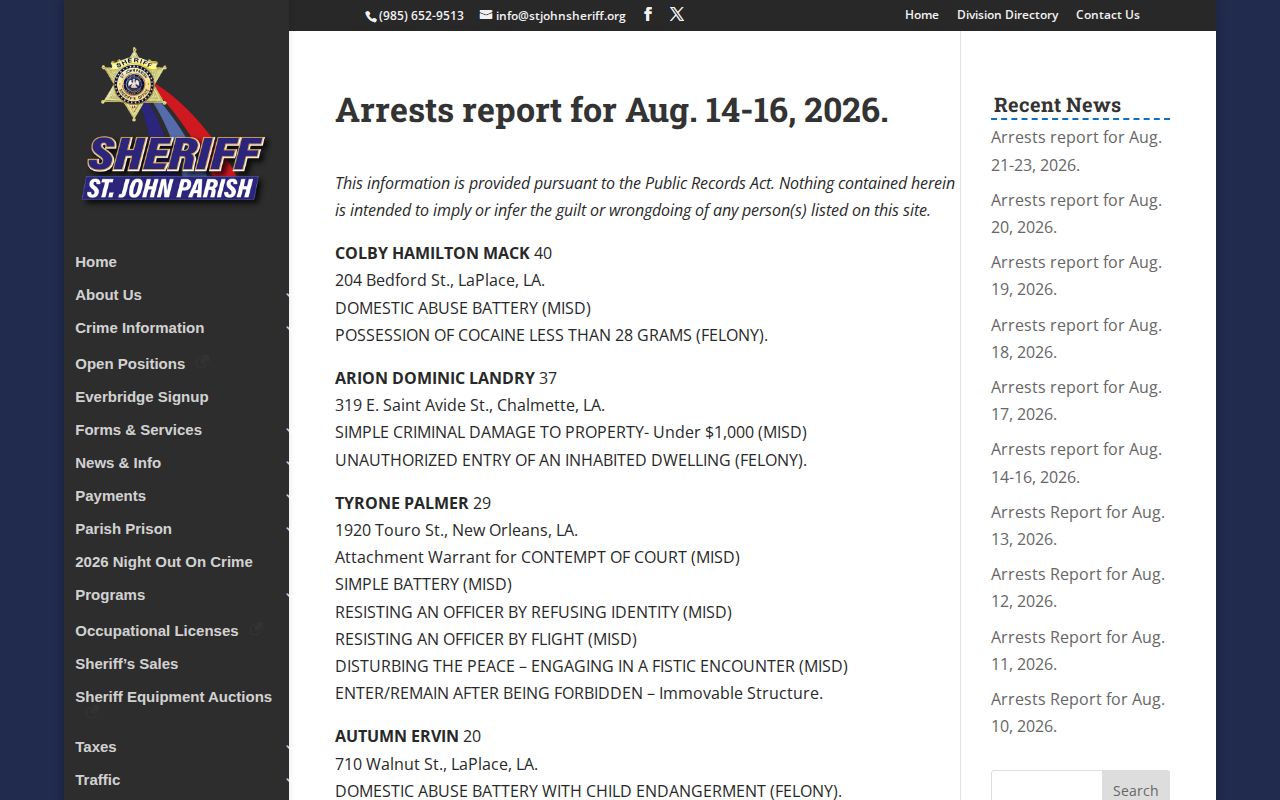The image size is (1280, 800).
Task: Open Home in top navigation bar
Action: tap(922, 15)
